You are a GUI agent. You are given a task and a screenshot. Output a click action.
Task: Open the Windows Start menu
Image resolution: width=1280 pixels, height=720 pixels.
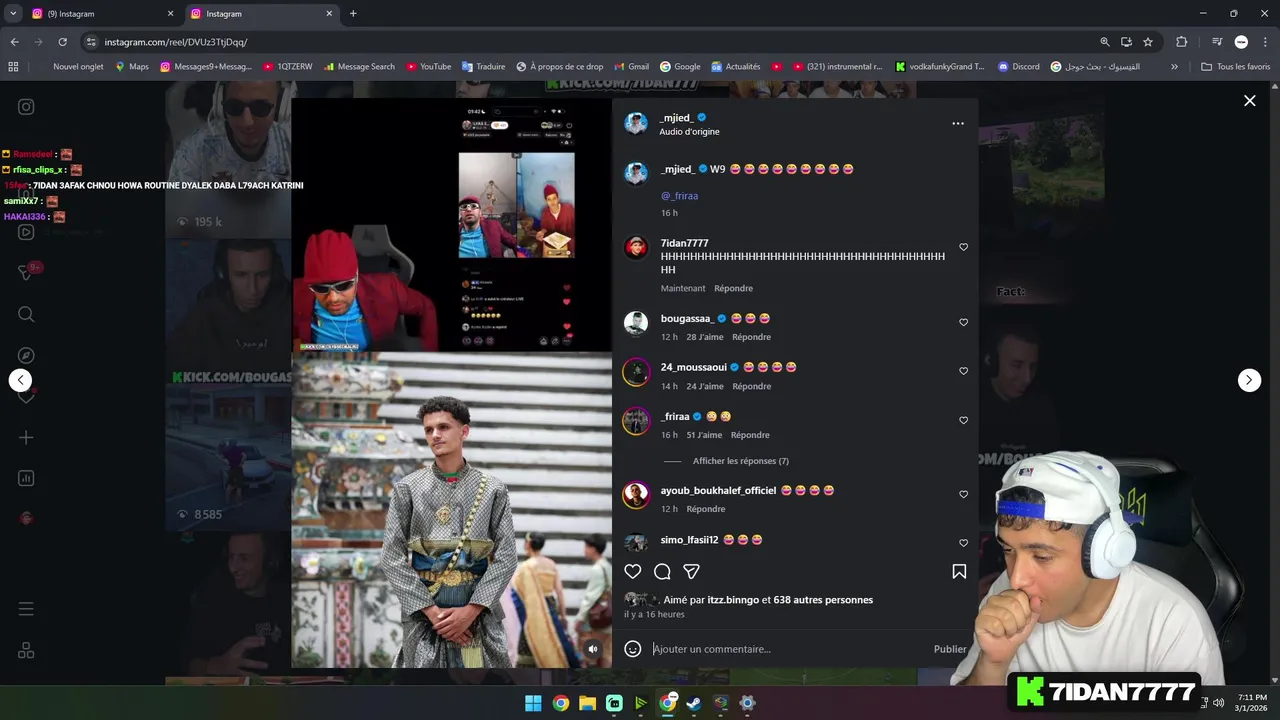pyautogui.click(x=533, y=703)
